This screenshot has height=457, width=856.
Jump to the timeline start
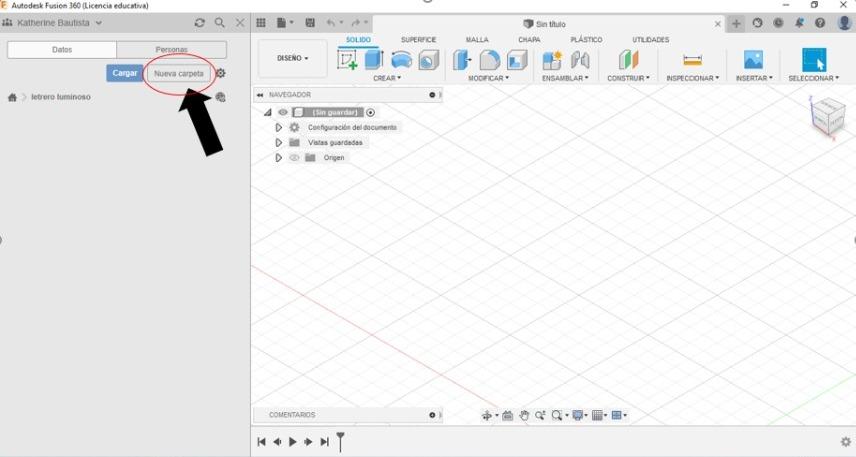coord(261,442)
